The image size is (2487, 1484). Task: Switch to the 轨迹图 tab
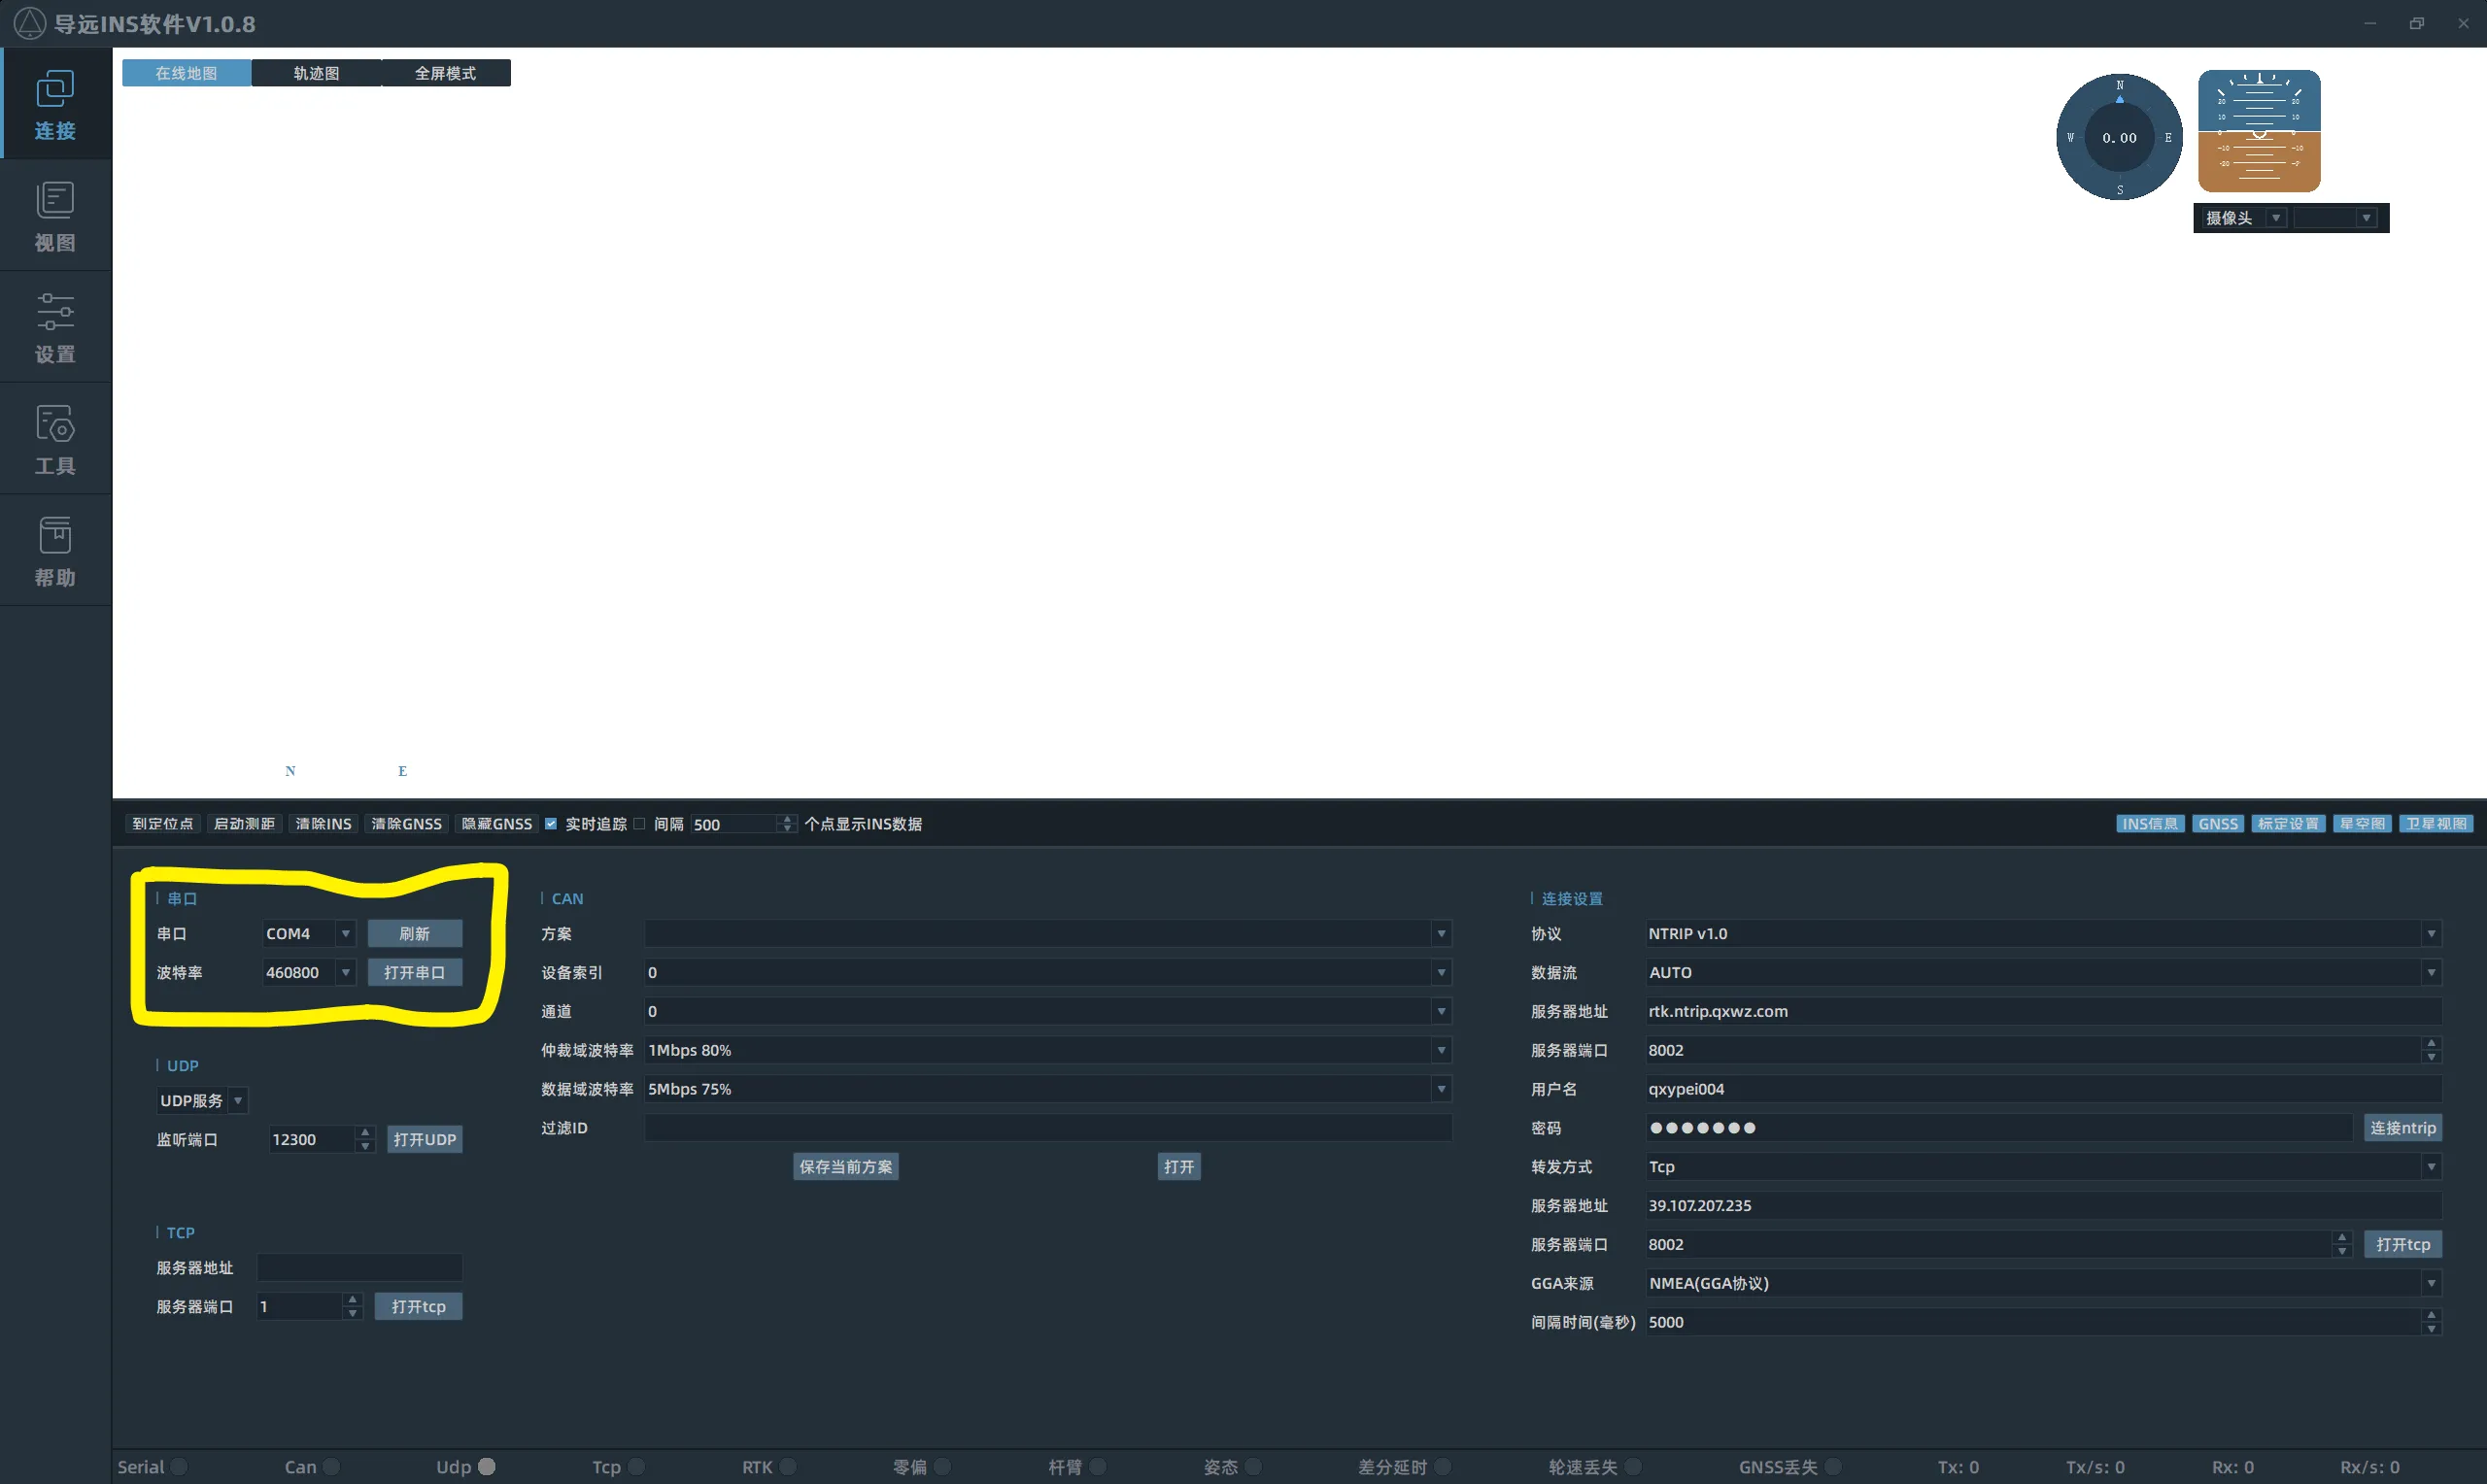tap(316, 73)
